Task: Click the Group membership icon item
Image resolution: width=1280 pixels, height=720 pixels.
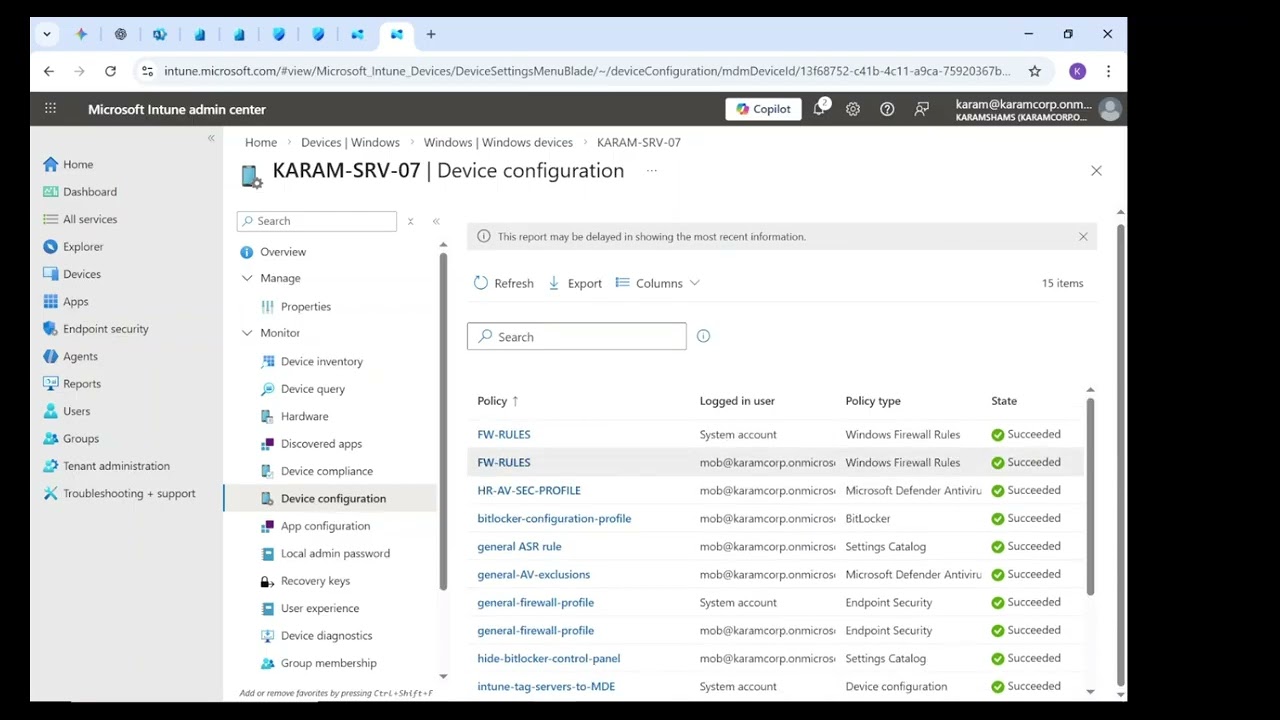Action: pos(267,663)
